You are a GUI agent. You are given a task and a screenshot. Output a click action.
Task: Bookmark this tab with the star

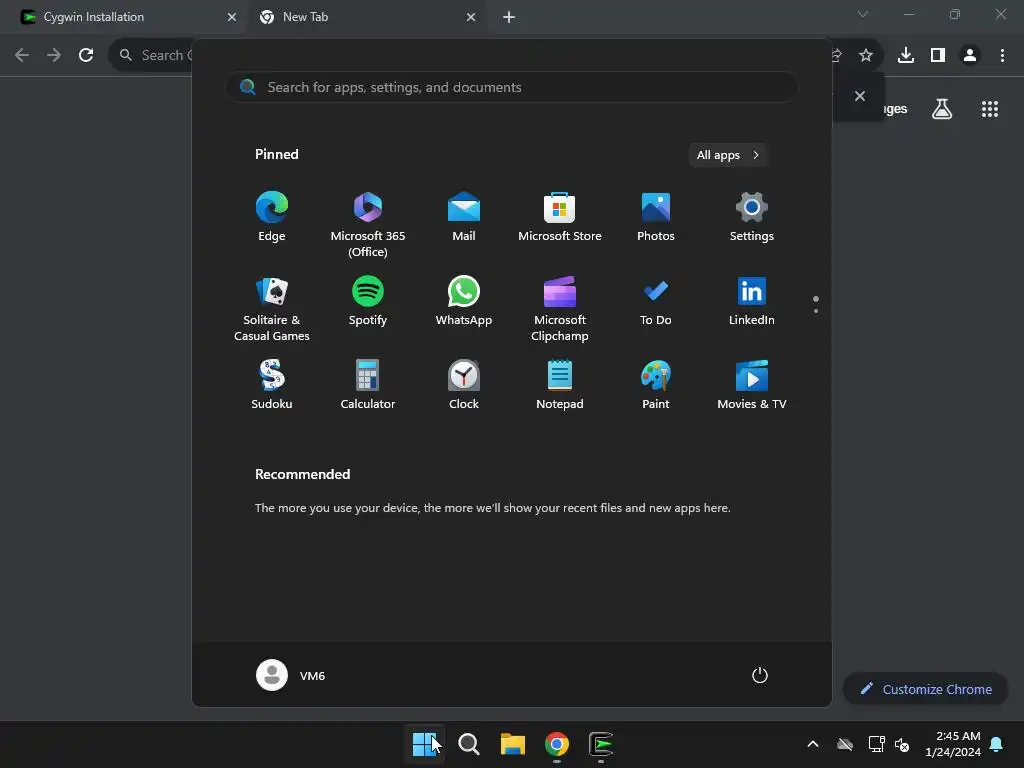(x=865, y=55)
